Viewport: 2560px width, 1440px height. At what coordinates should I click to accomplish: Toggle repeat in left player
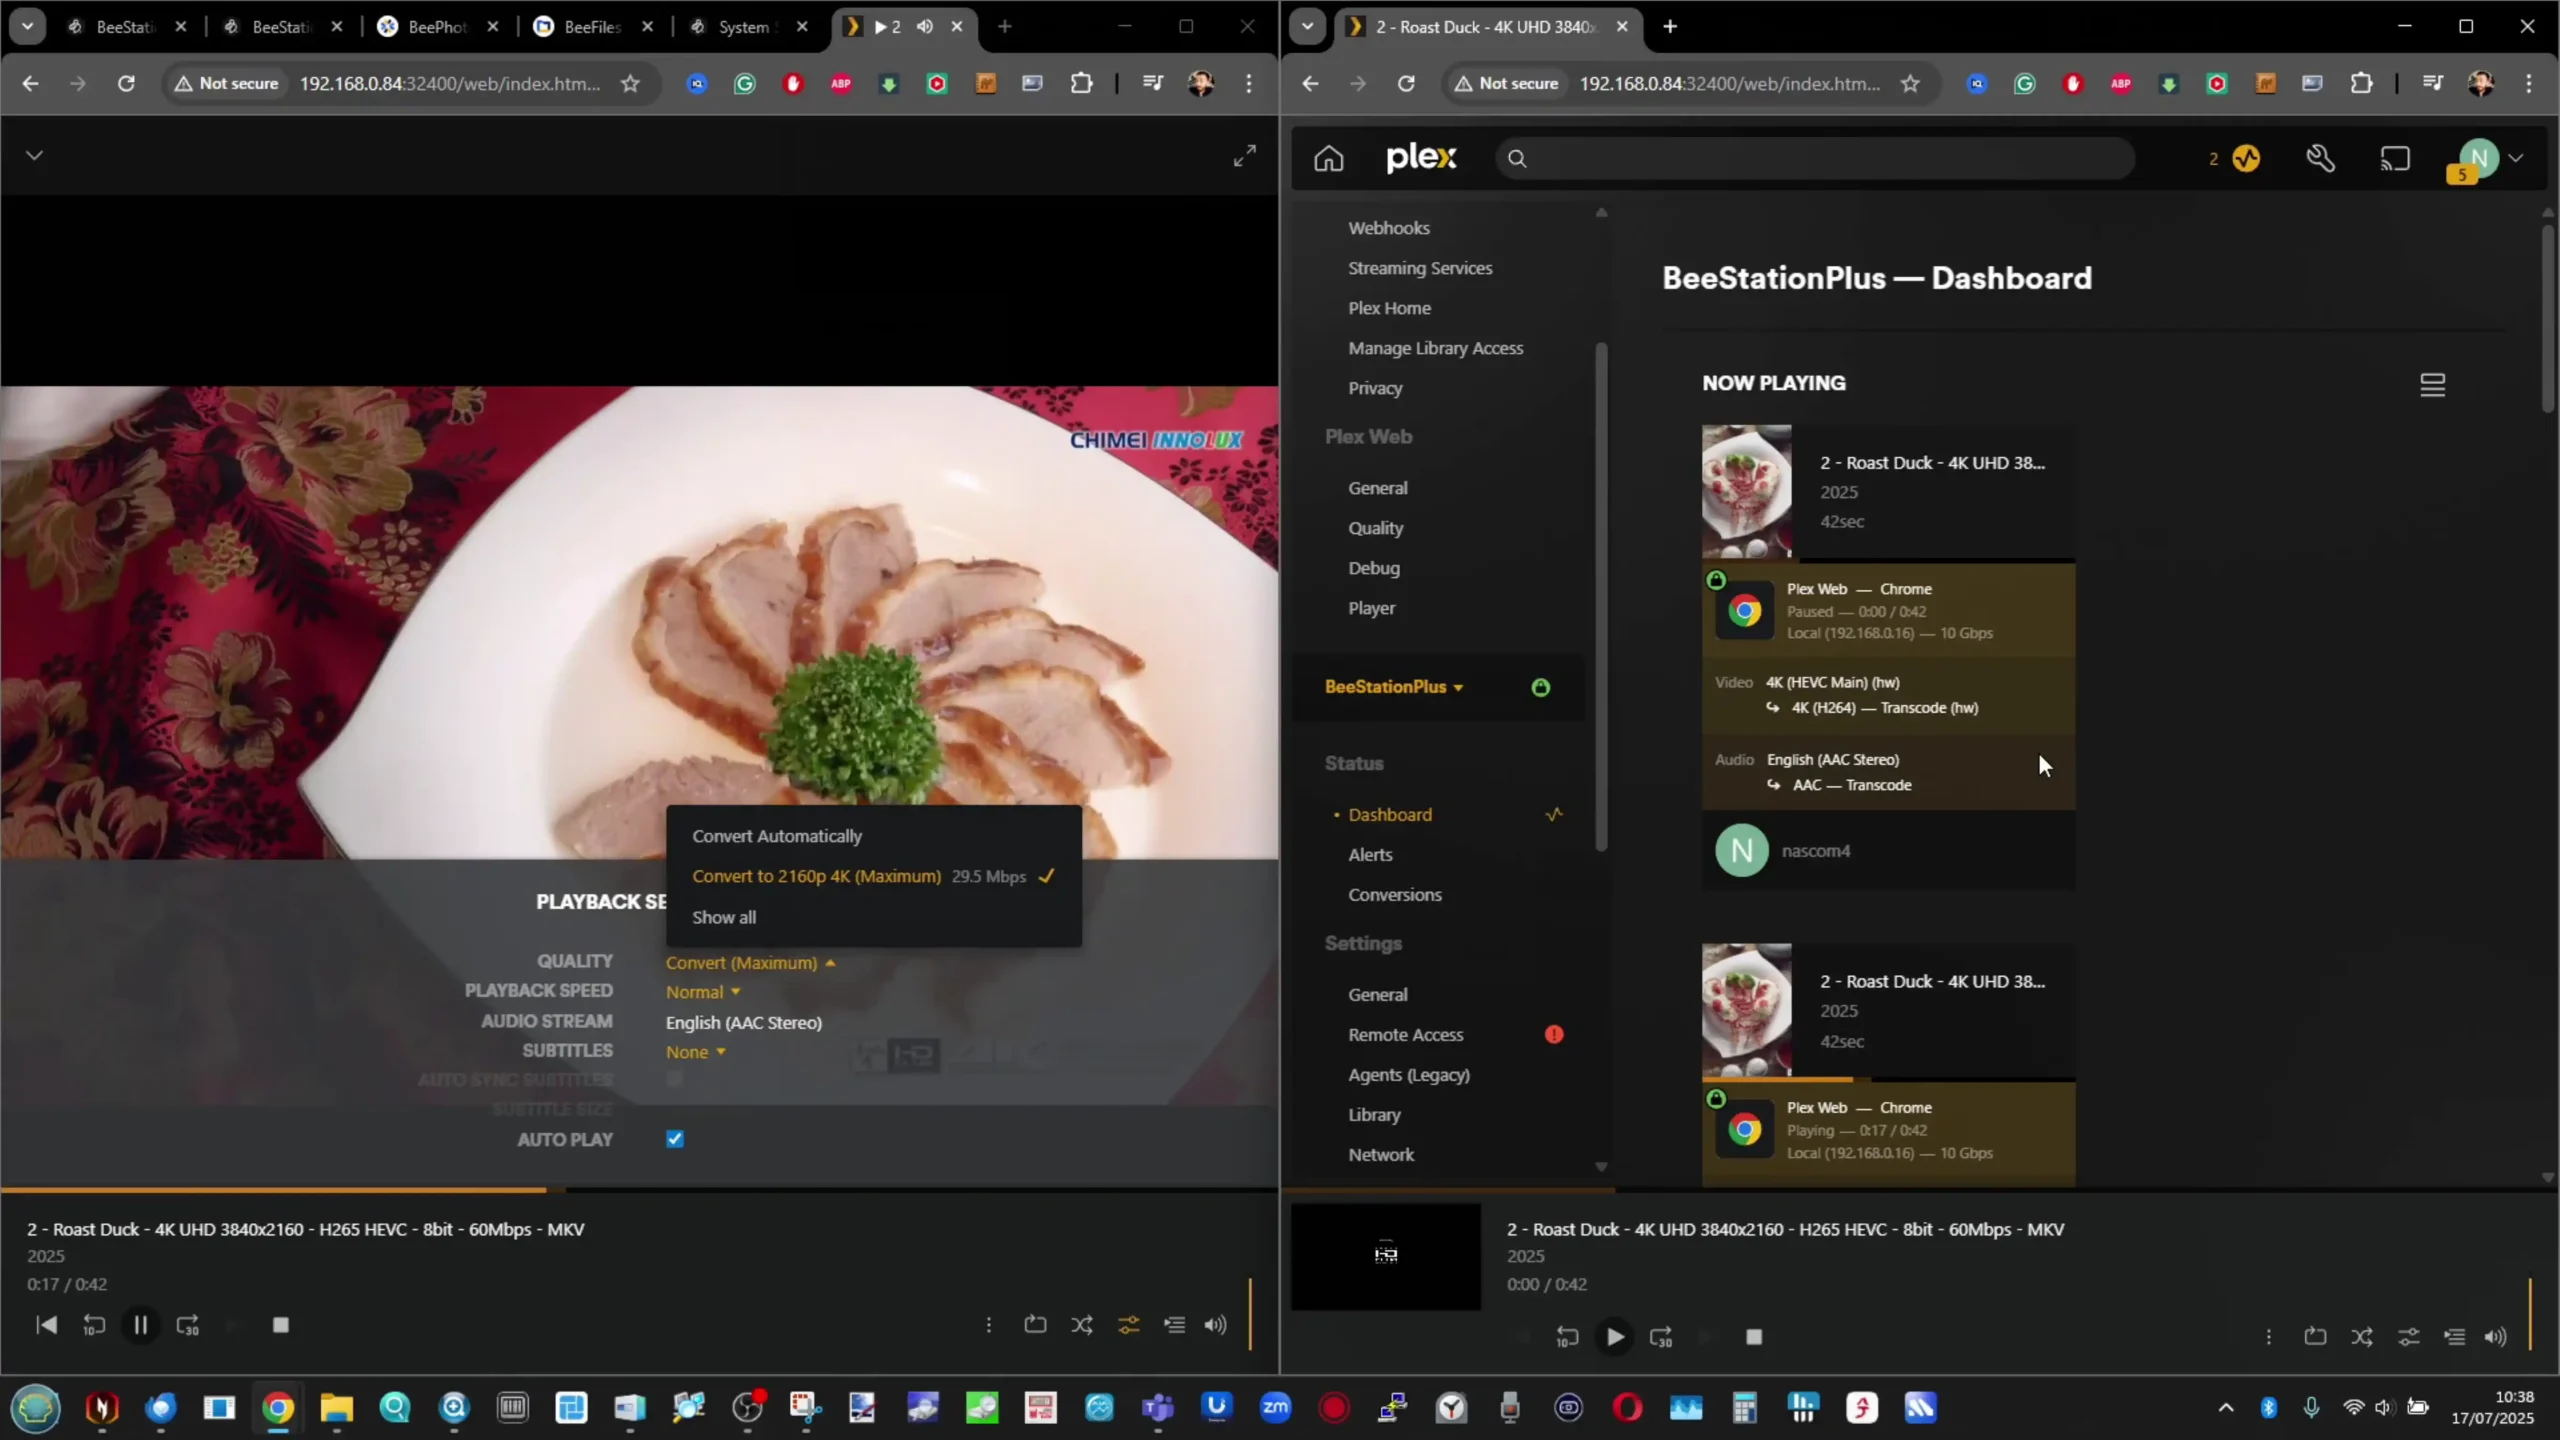pos(1035,1325)
